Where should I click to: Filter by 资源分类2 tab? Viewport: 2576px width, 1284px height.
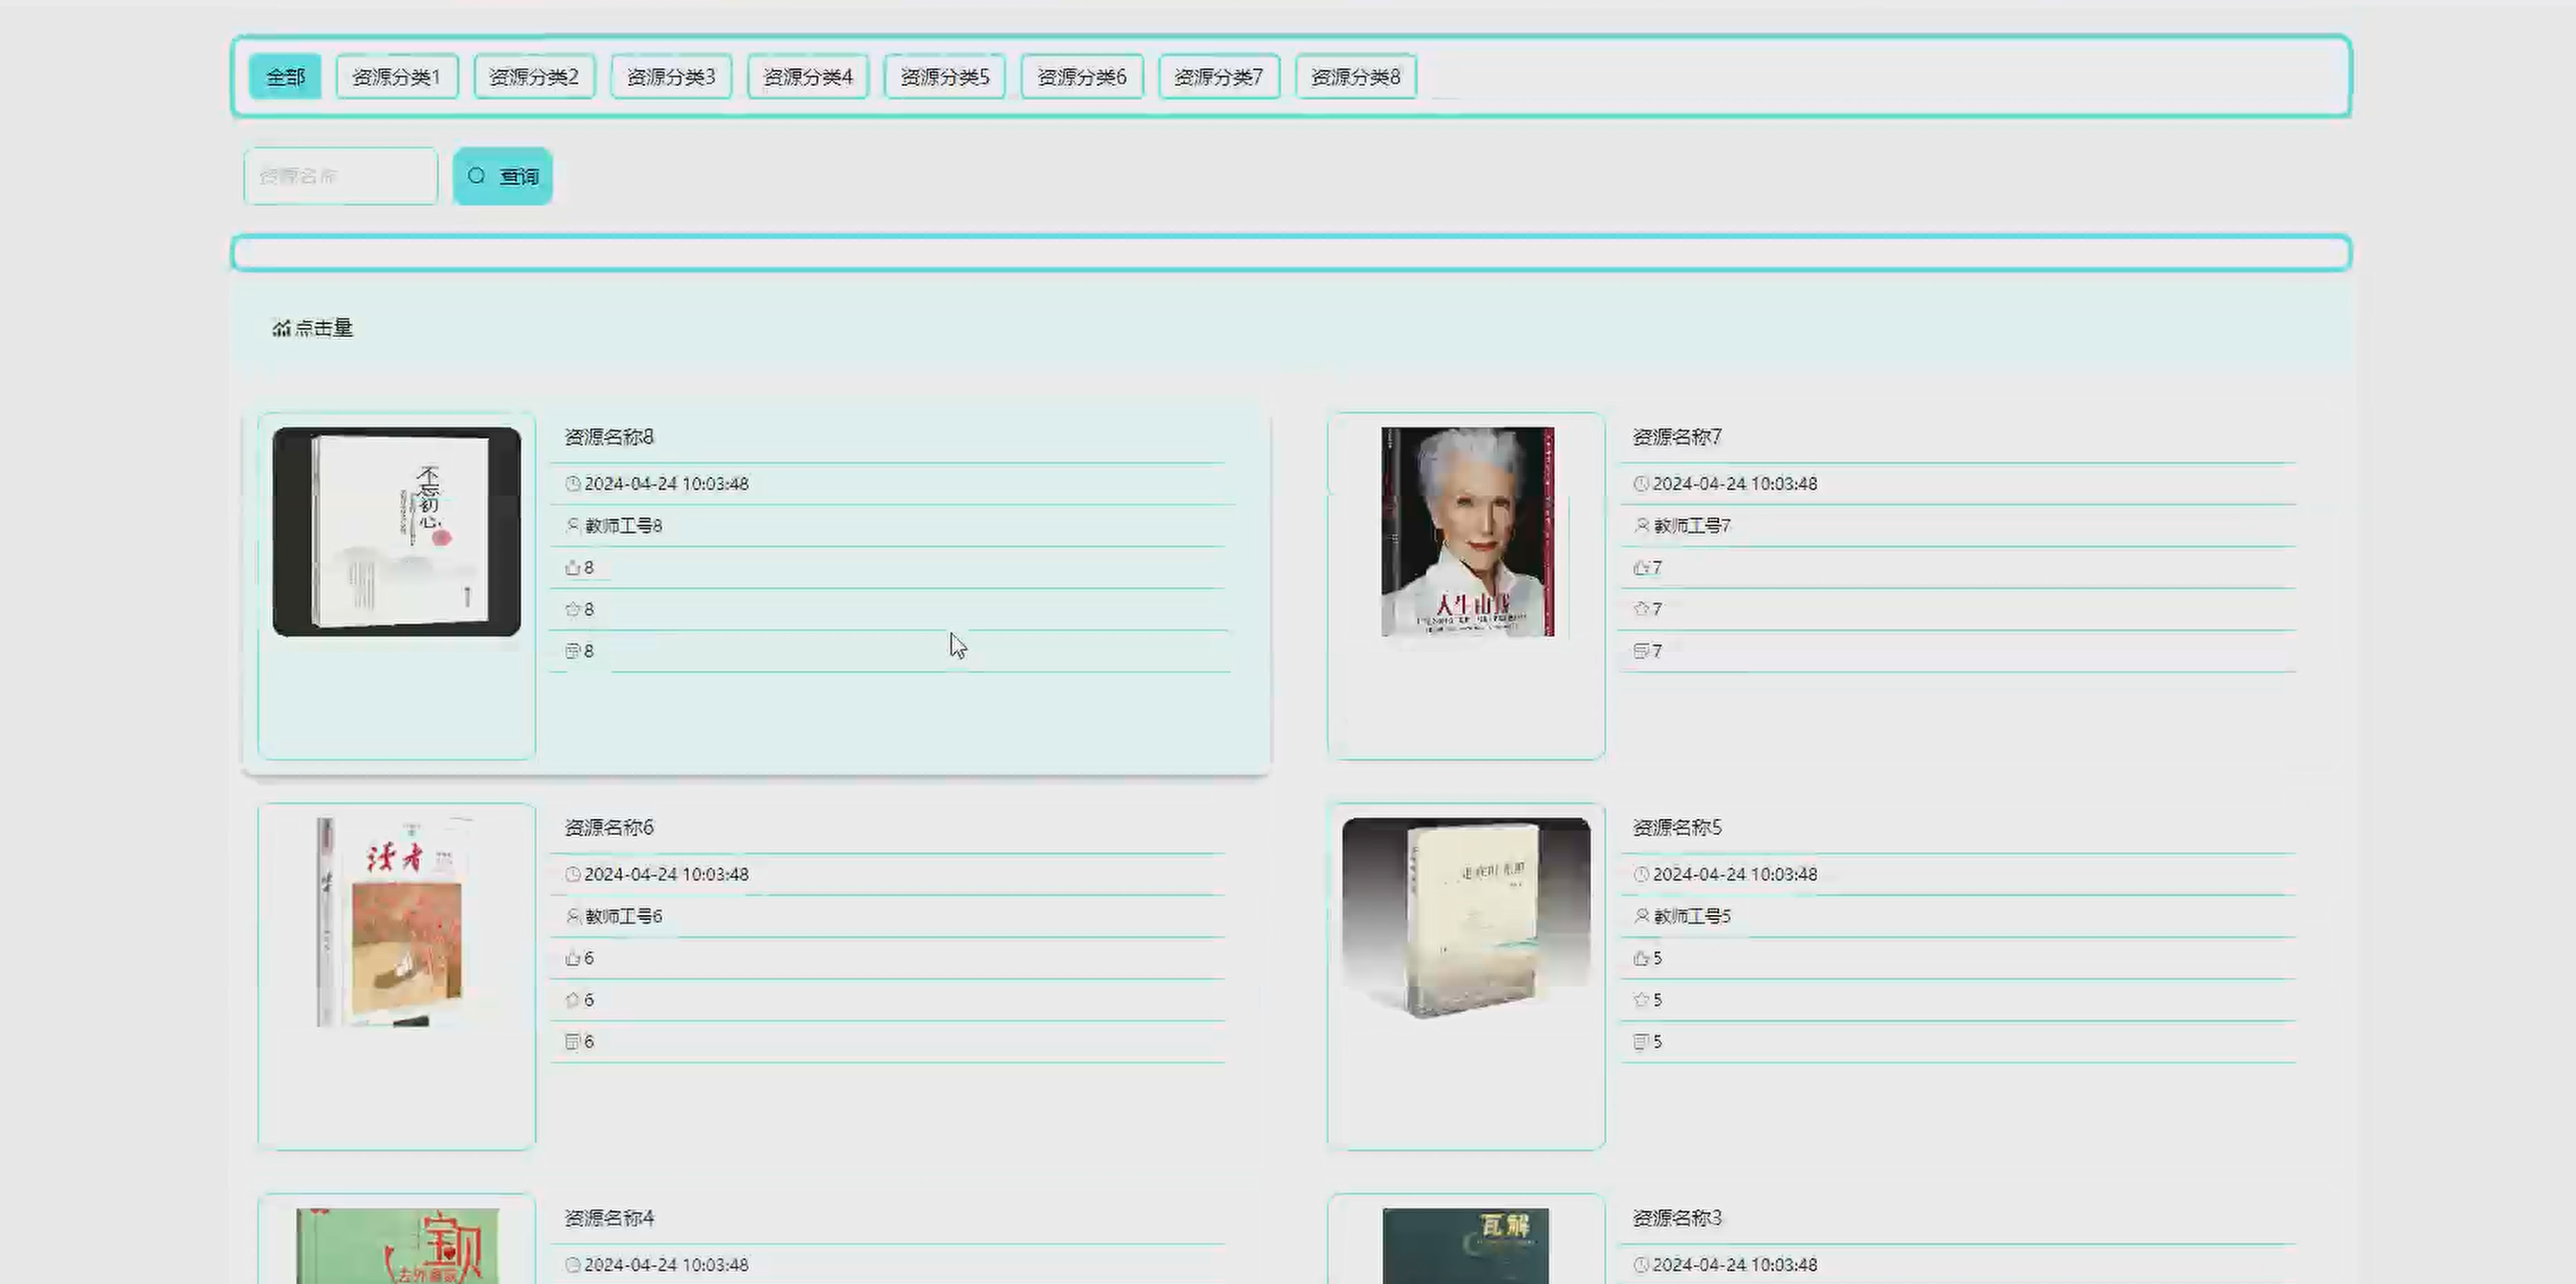(534, 77)
